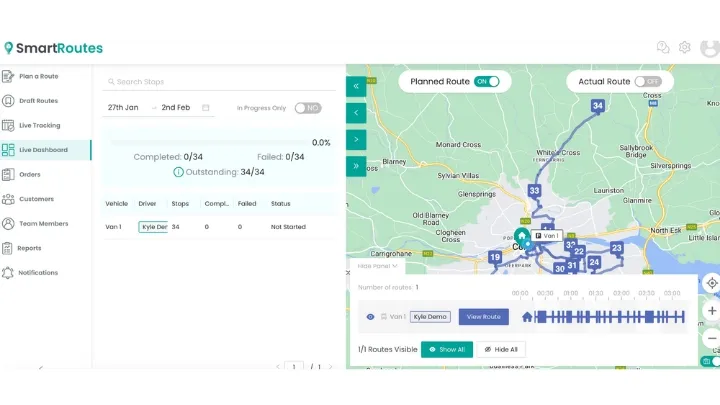Collapse the Hide Panel dropdown

click(x=377, y=266)
